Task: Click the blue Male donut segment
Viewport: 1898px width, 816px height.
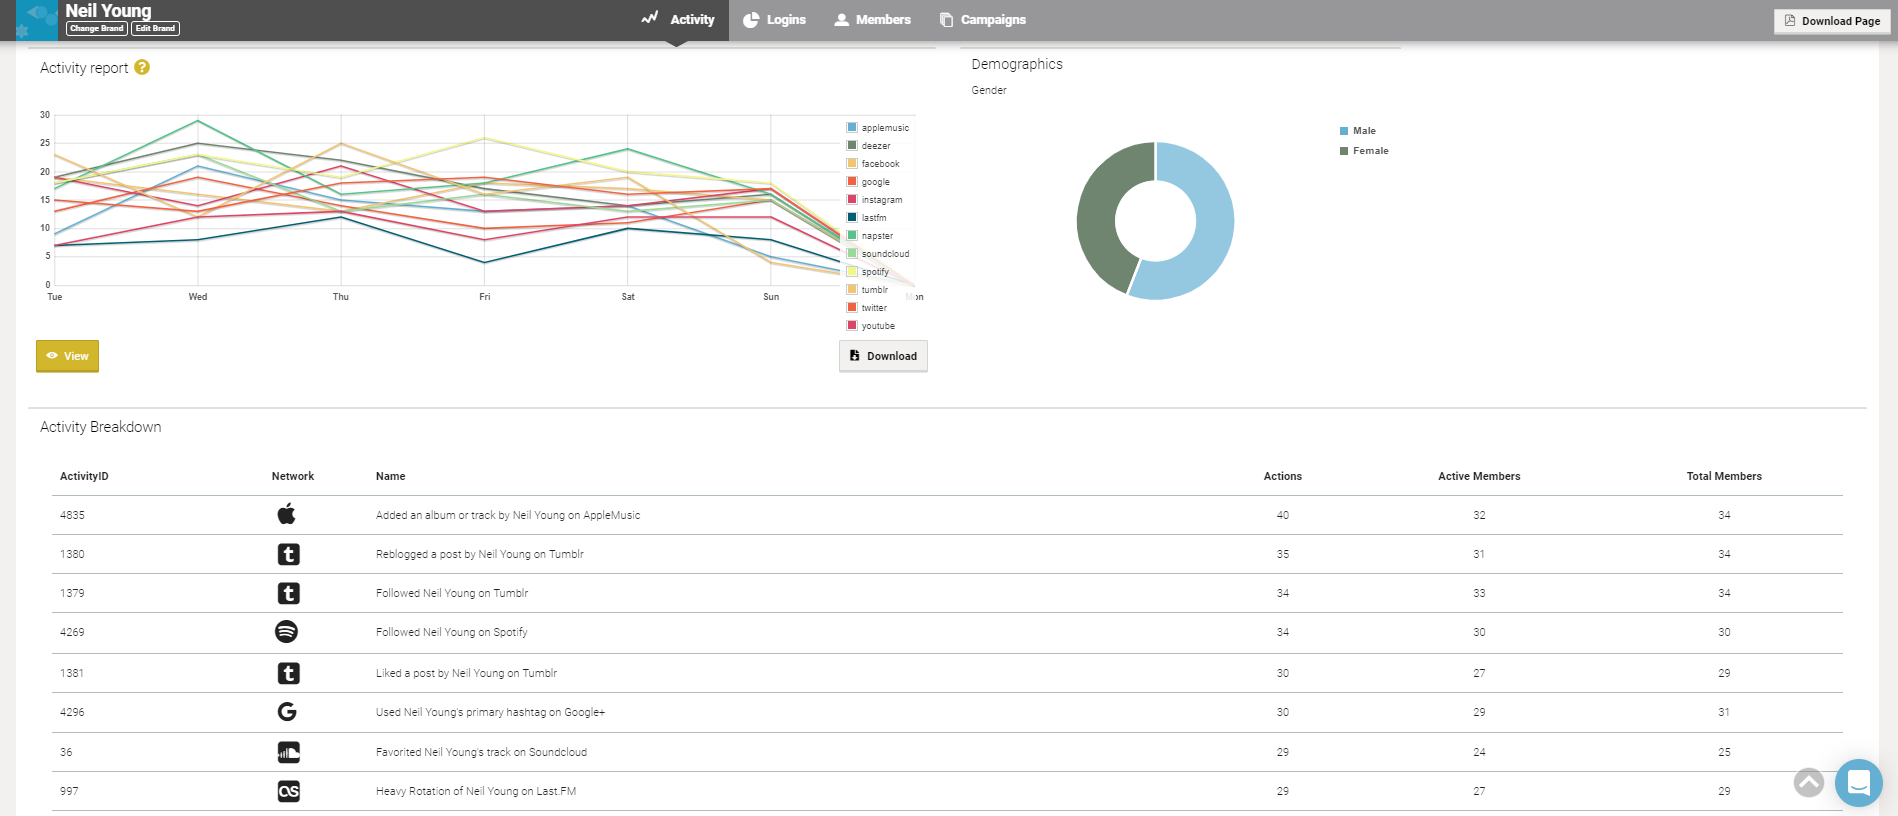Action: tap(1213, 230)
